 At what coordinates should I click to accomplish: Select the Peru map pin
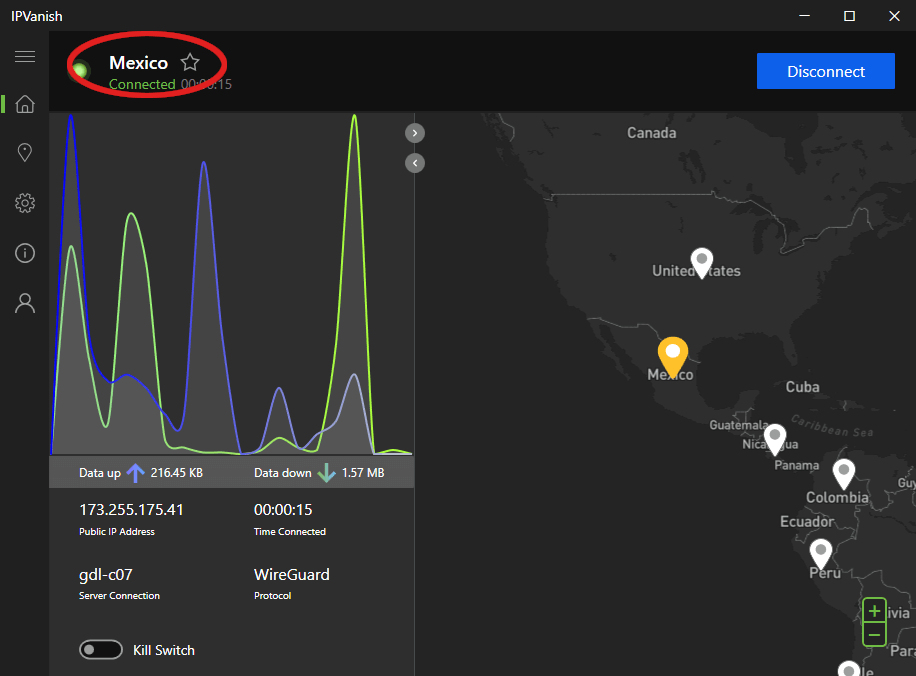pyautogui.click(x=821, y=554)
